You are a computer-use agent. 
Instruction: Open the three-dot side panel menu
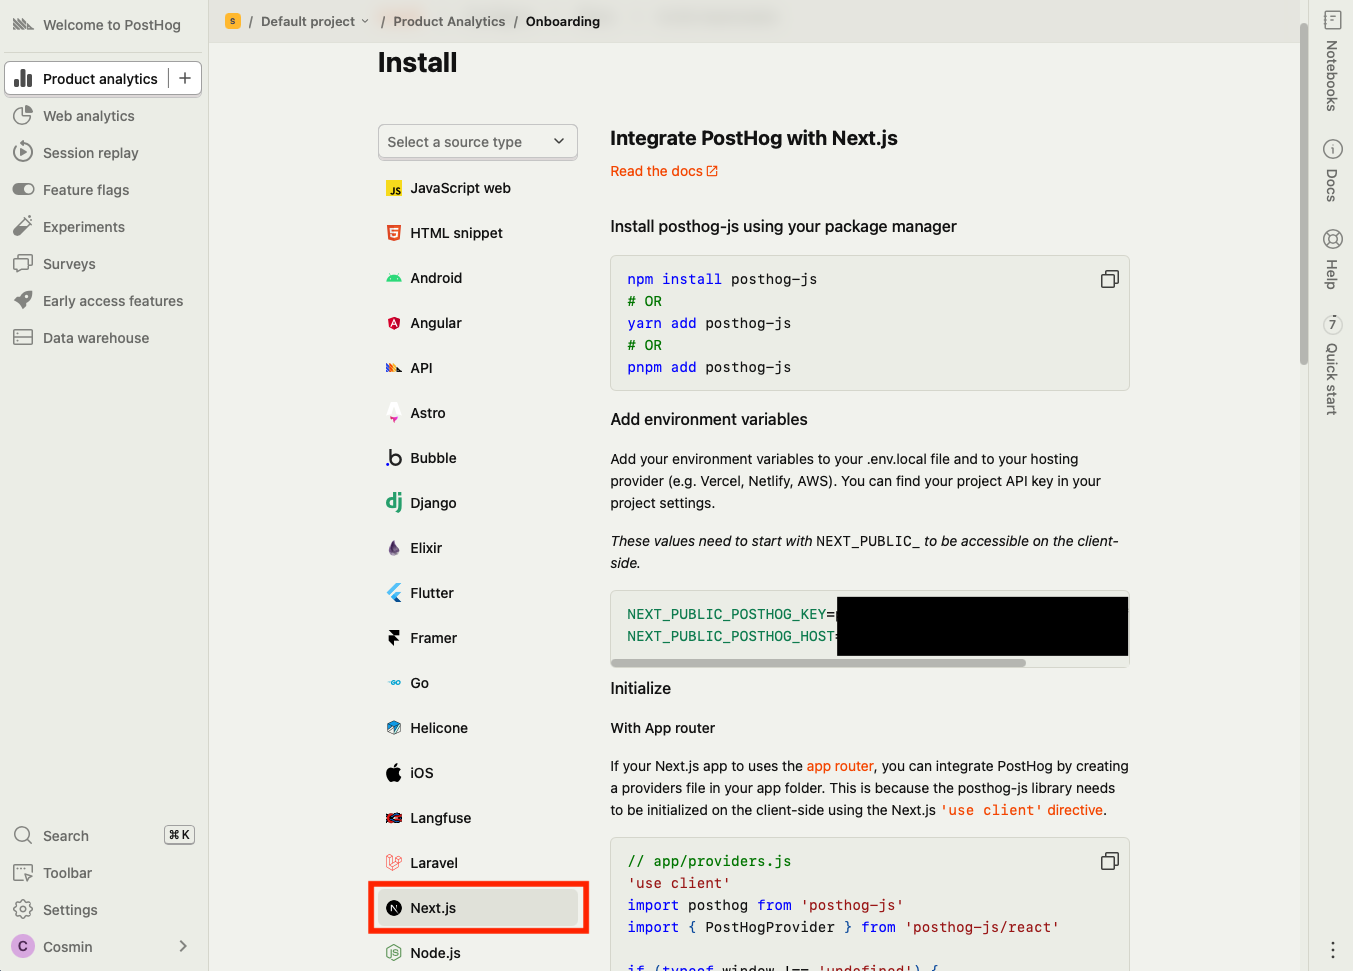click(1332, 949)
